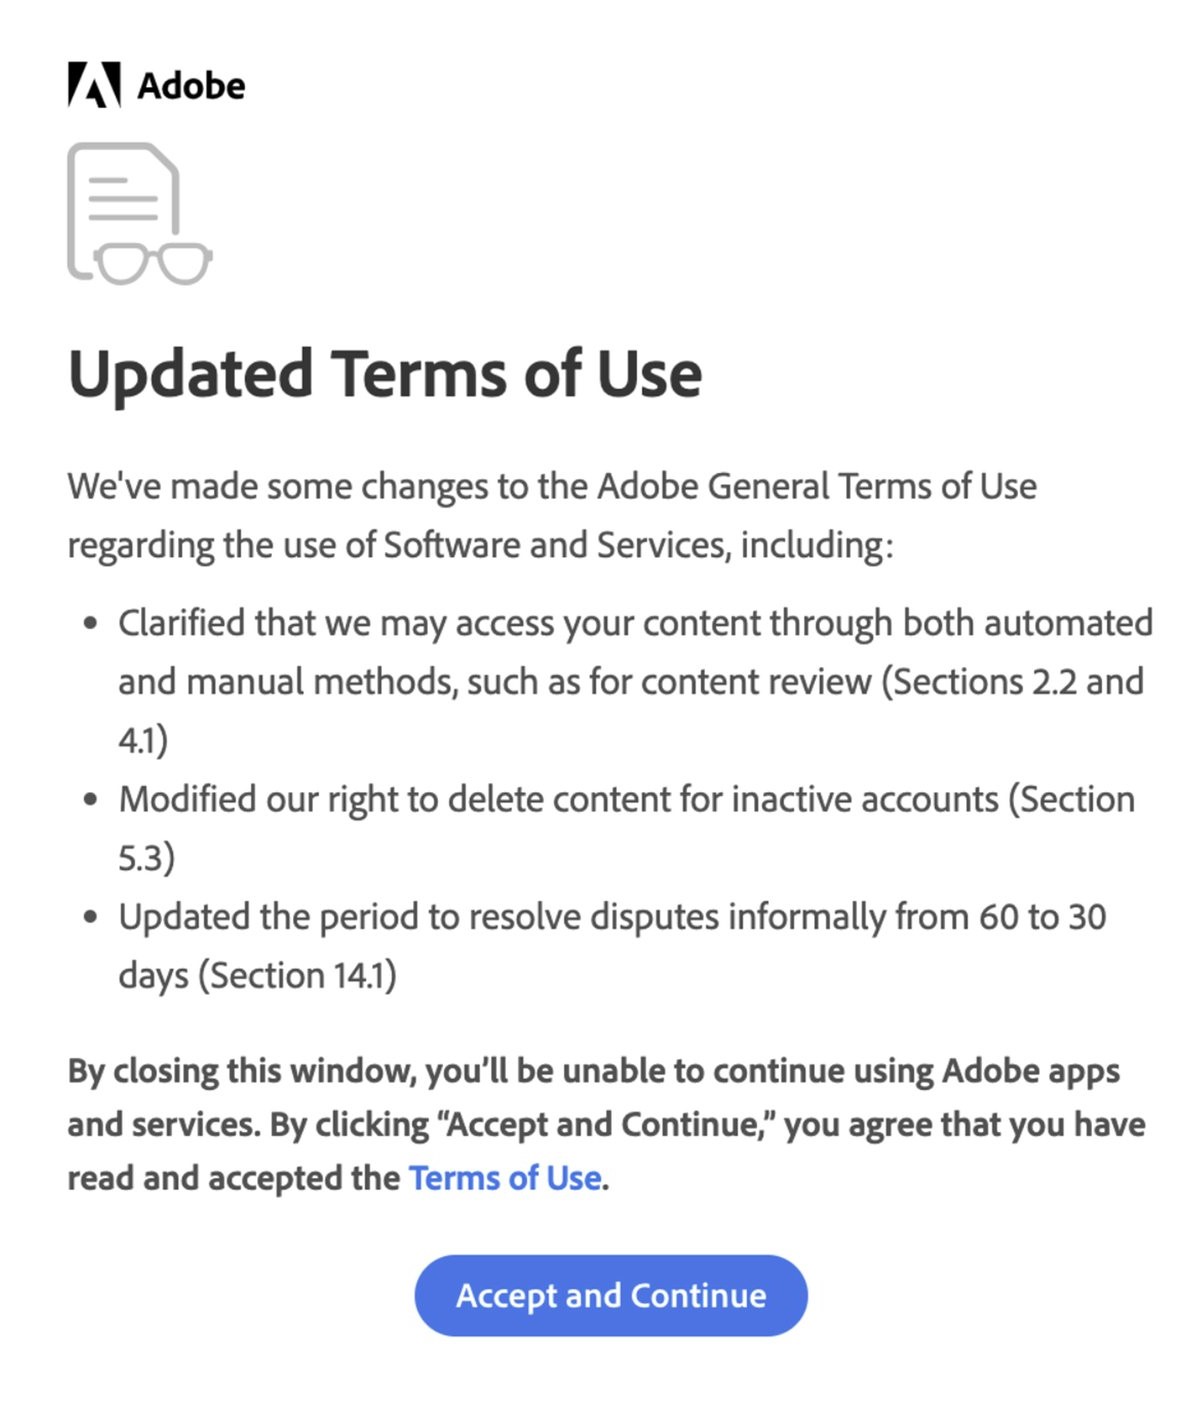
Task: Click the "Modified our right to delete" line
Action: 627,800
